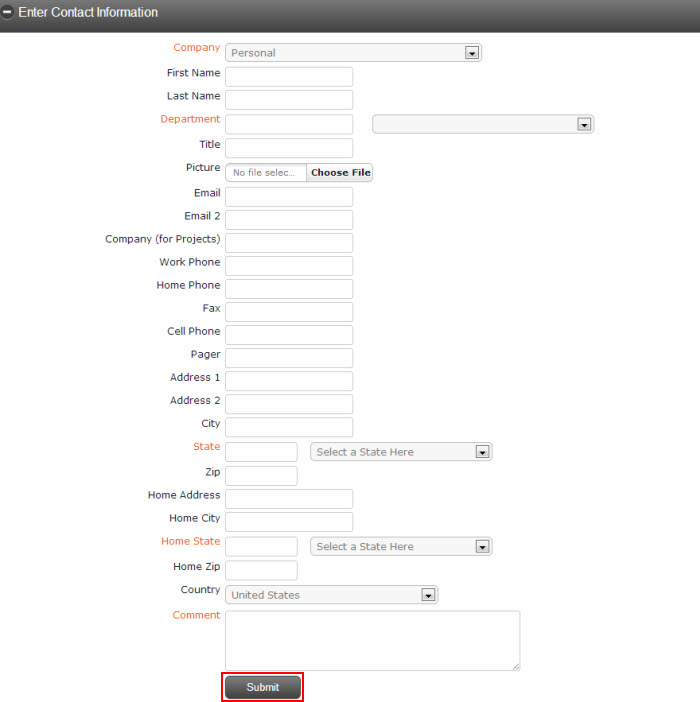
Task: Click the Comment area resize grip
Action: (x=516, y=667)
